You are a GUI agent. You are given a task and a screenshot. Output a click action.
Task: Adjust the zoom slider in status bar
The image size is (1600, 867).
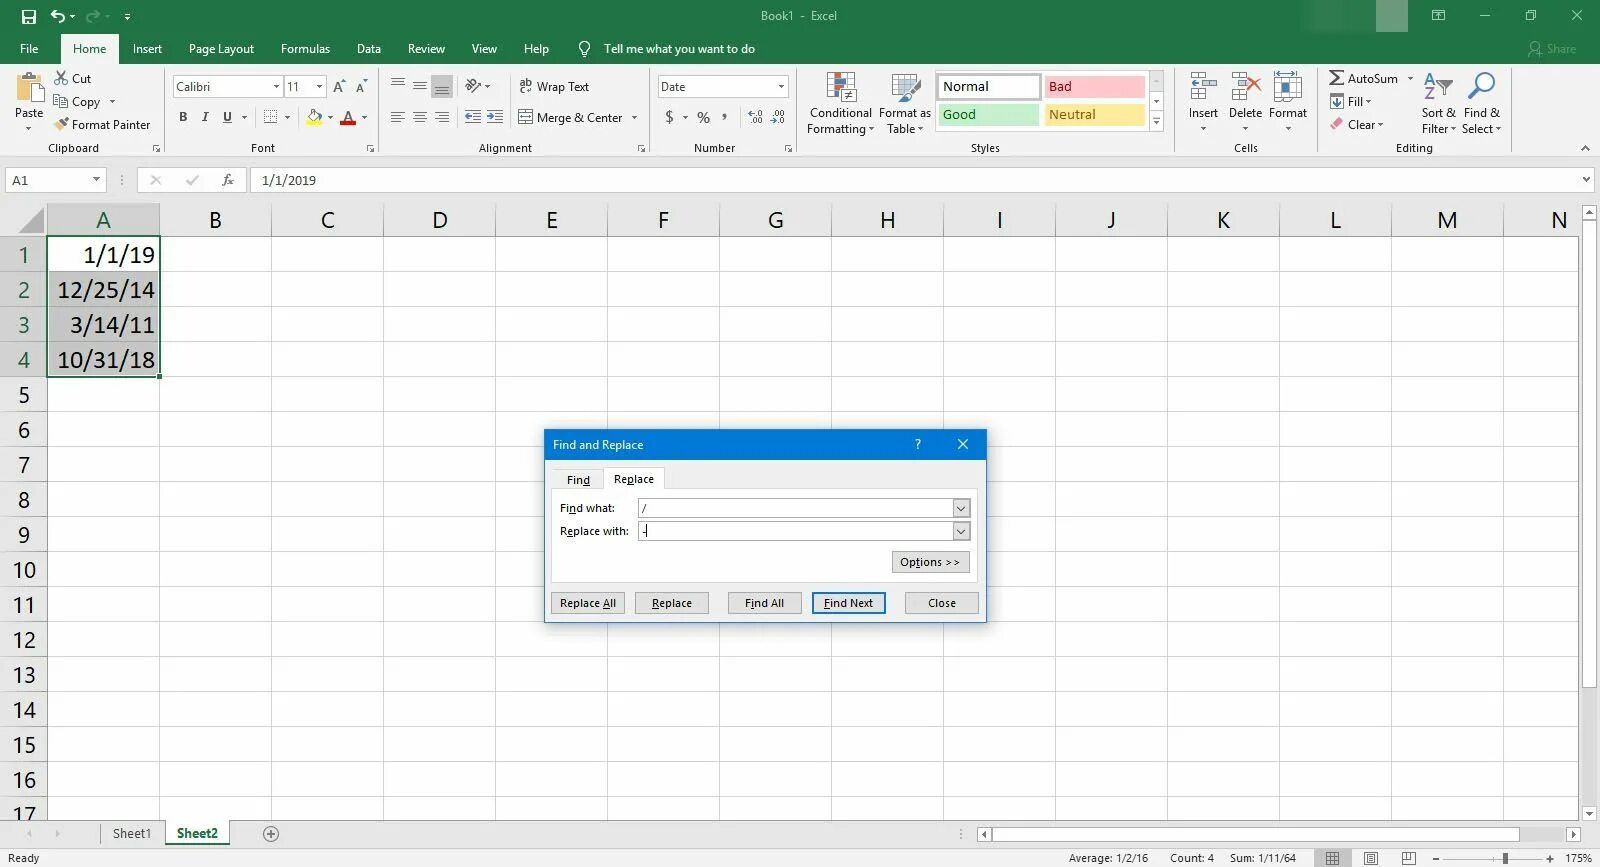coord(1504,858)
